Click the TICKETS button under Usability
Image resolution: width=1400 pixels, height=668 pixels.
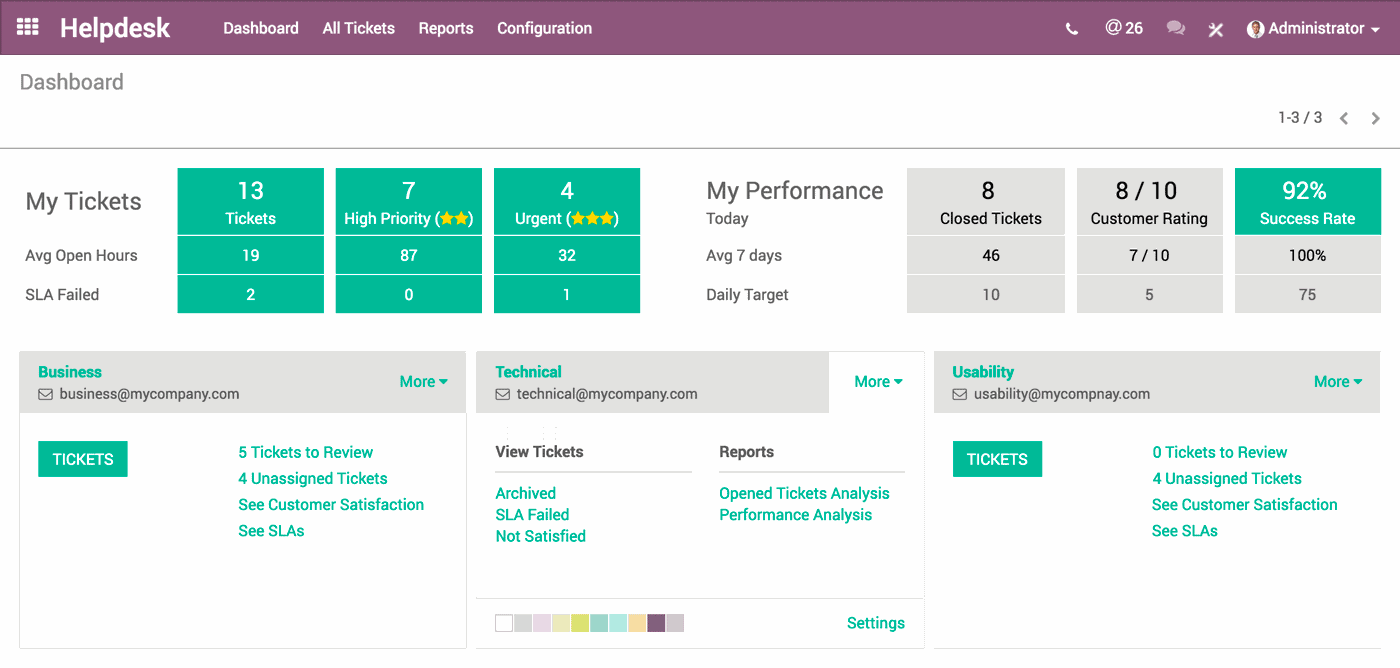pyautogui.click(x=997, y=459)
